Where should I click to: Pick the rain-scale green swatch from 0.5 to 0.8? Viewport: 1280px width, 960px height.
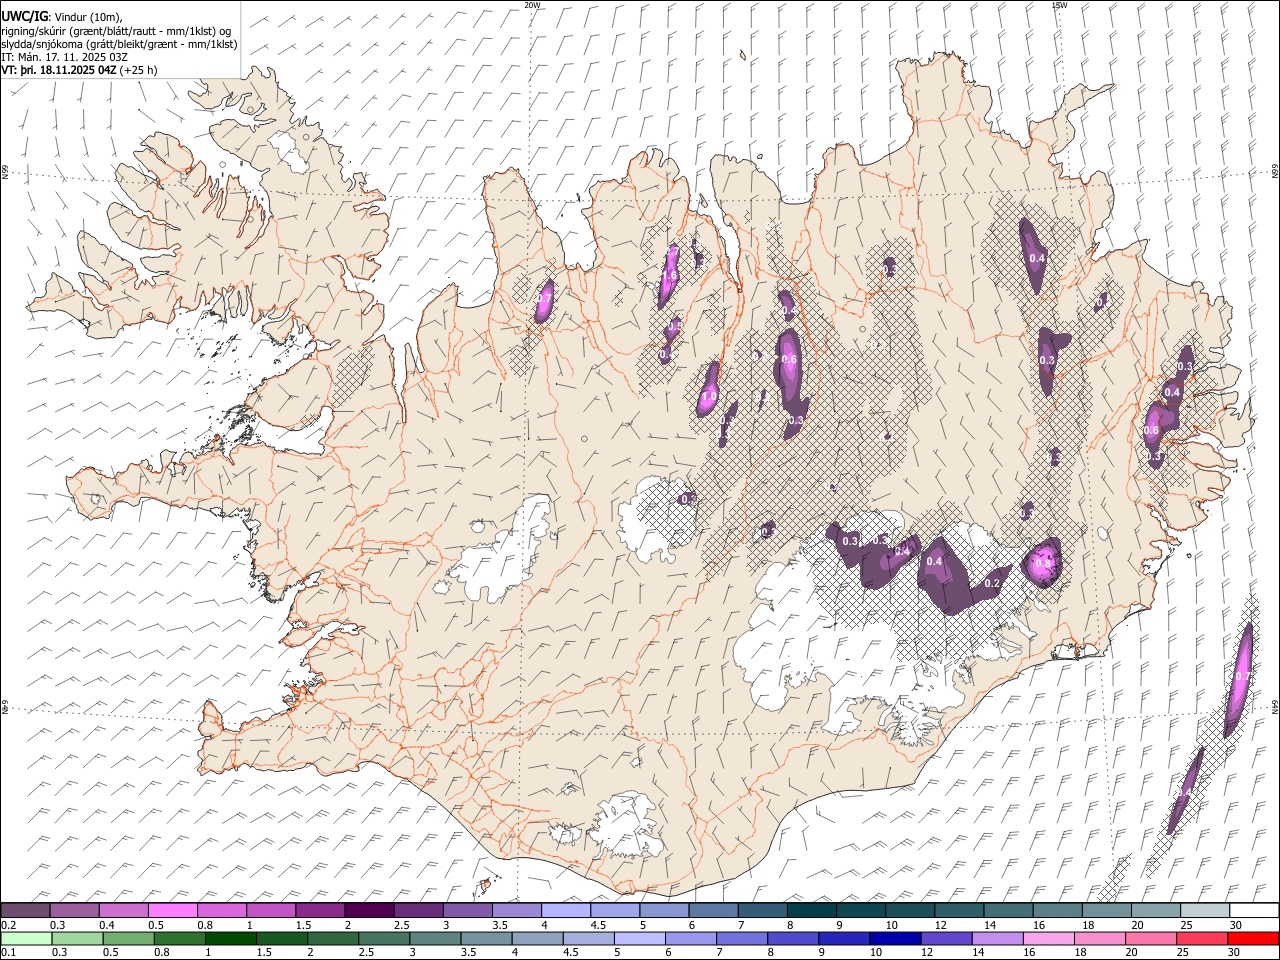tap(129, 939)
